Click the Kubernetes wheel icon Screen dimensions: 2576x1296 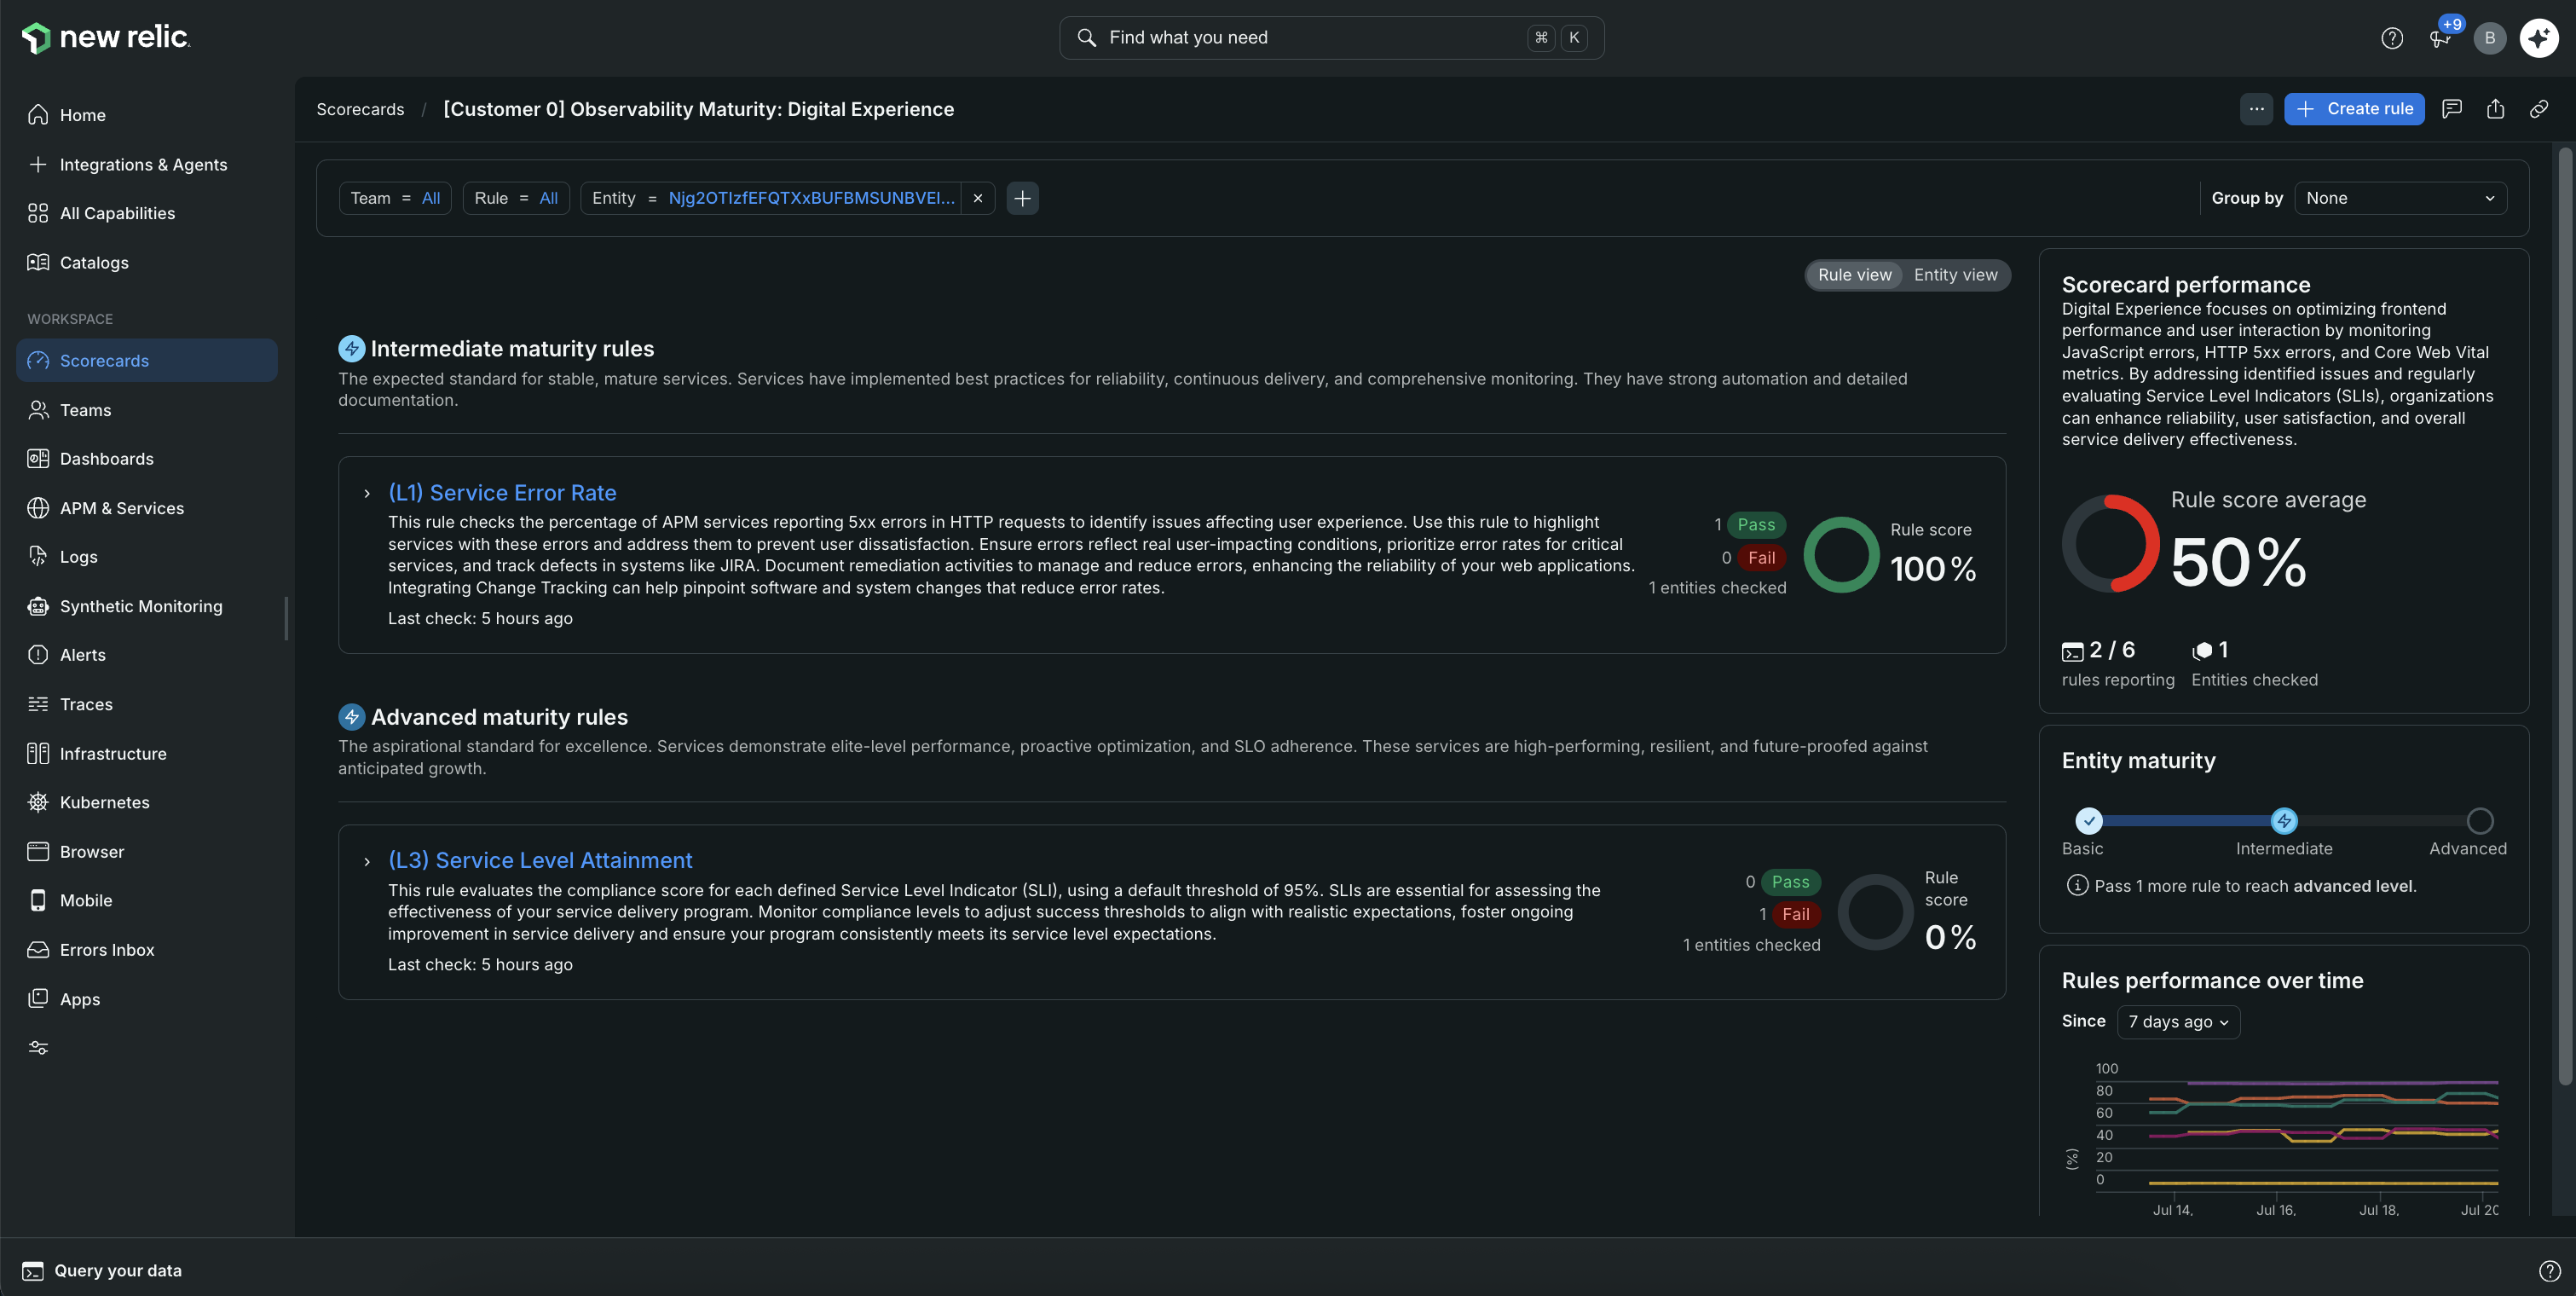point(38,802)
